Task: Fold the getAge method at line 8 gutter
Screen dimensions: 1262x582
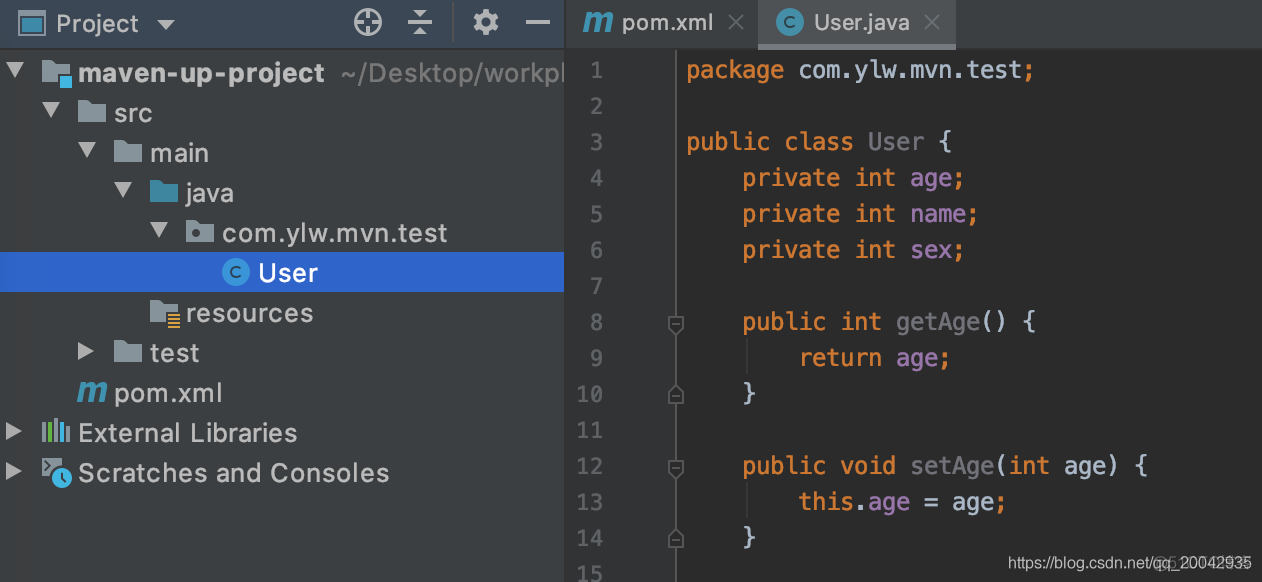Action: point(676,323)
